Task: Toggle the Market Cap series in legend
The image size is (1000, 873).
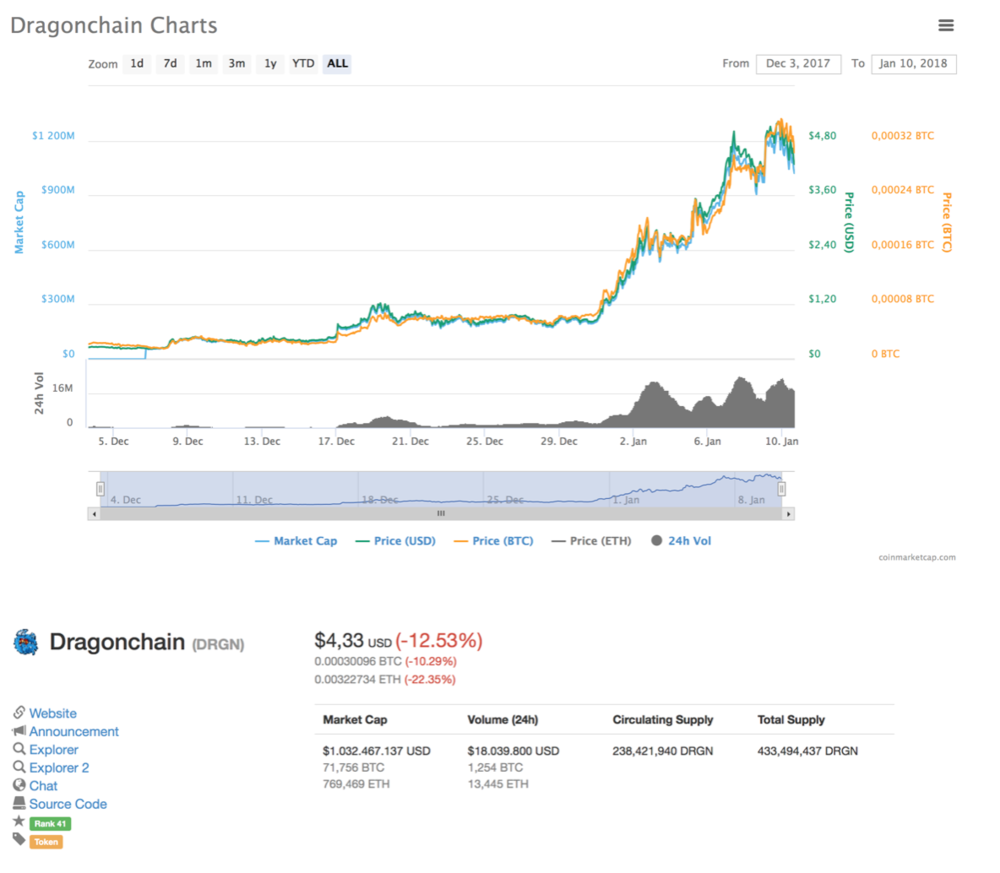Action: click(296, 541)
